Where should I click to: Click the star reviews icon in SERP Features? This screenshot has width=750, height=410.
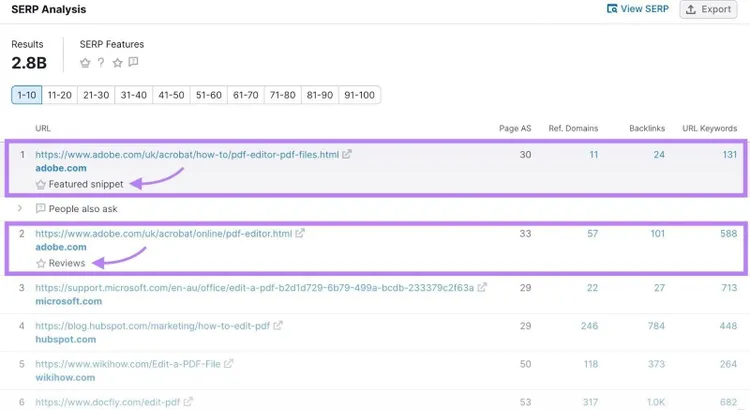click(117, 63)
